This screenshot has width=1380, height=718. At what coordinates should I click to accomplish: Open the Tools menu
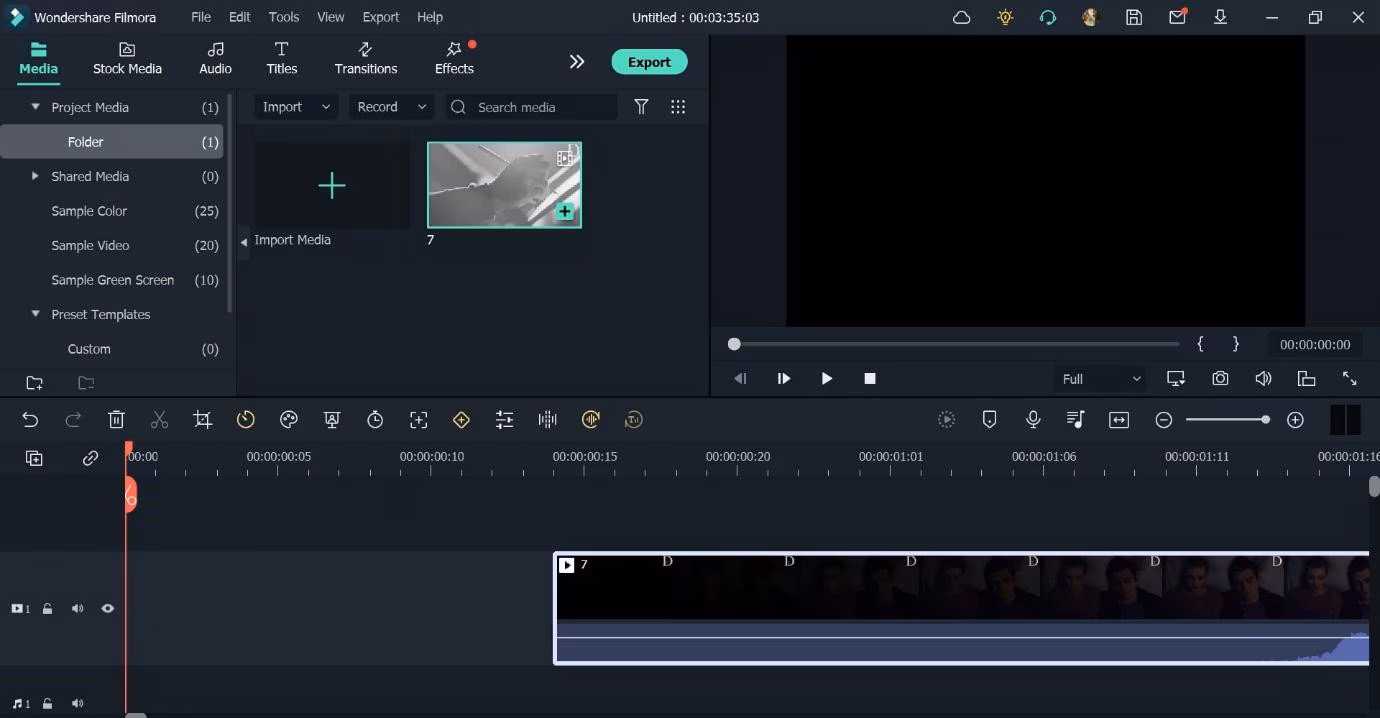pyautogui.click(x=284, y=17)
